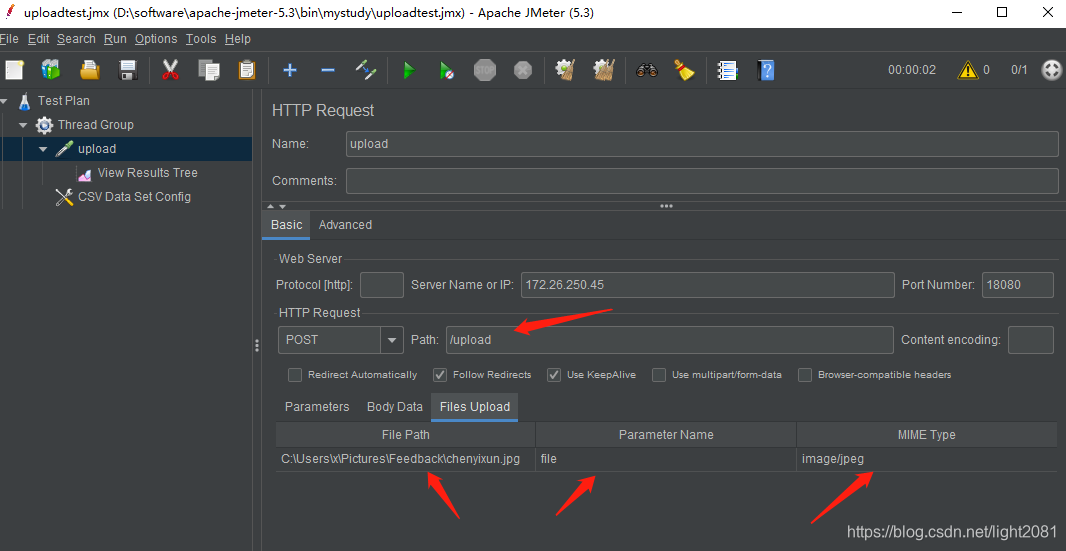Click the Start no pauses icon
1066x551 pixels.
point(447,69)
